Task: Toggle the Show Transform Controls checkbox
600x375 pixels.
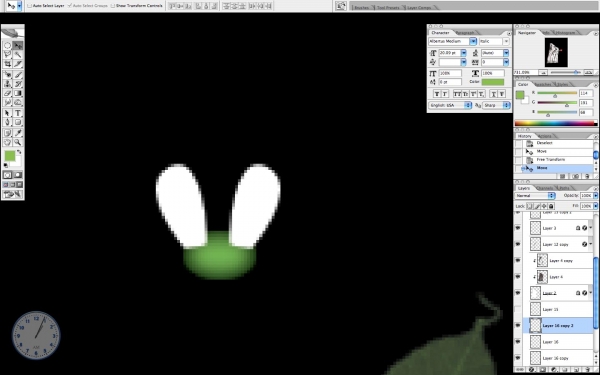Action: [112, 6]
